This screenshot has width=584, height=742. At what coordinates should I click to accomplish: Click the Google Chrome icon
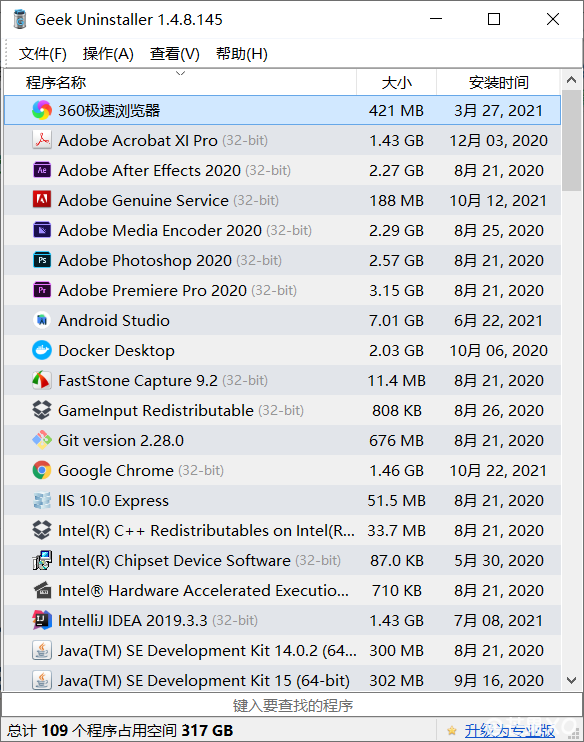[42, 470]
